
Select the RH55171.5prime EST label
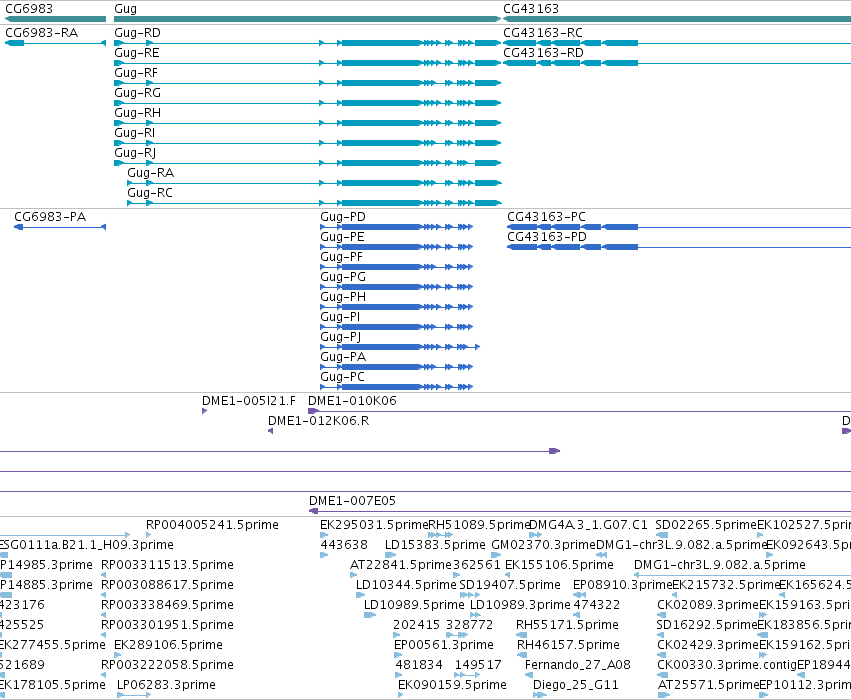[x=567, y=625]
